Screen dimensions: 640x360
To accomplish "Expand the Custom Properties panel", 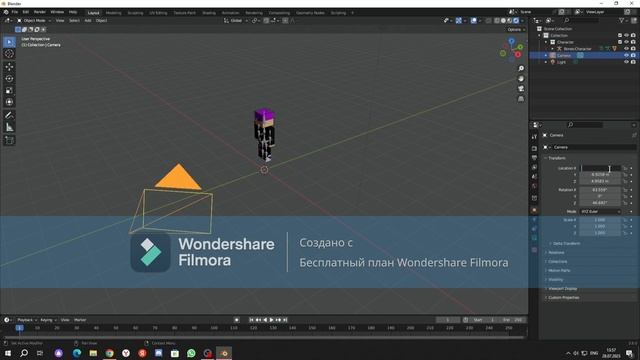I will click(x=562, y=298).
